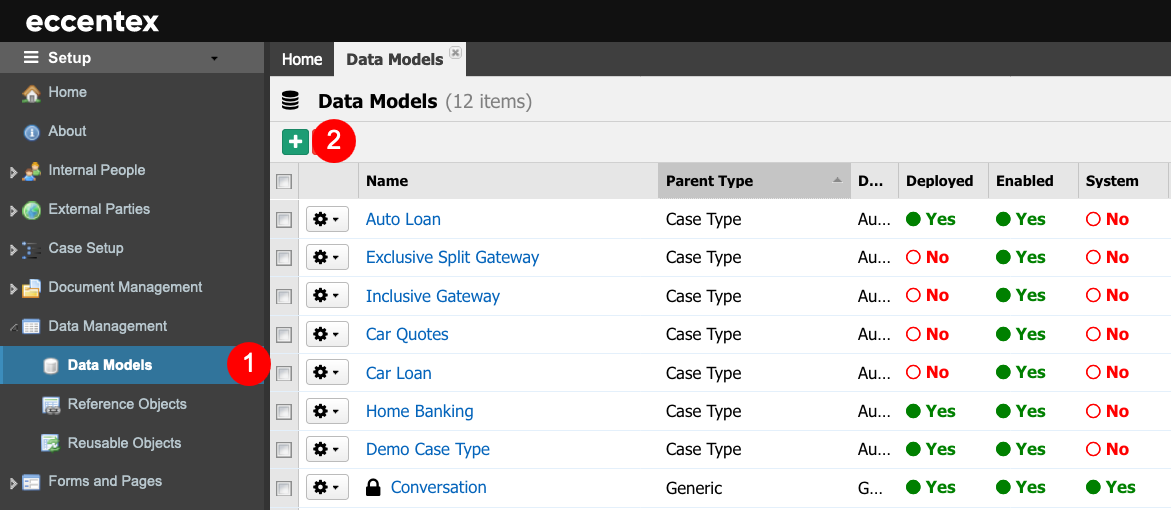Click the Internal People icon

(31, 171)
